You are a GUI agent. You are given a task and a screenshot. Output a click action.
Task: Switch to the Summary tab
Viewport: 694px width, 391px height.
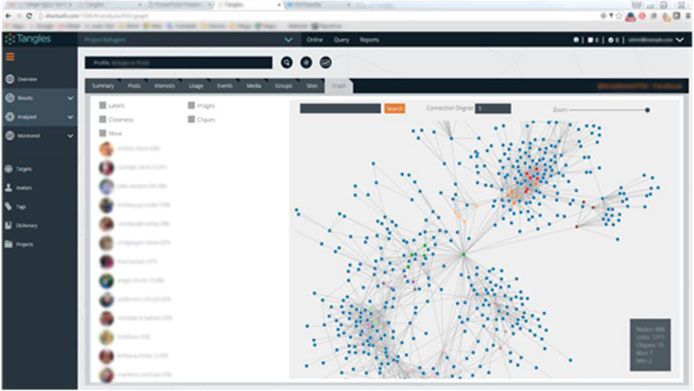point(103,86)
